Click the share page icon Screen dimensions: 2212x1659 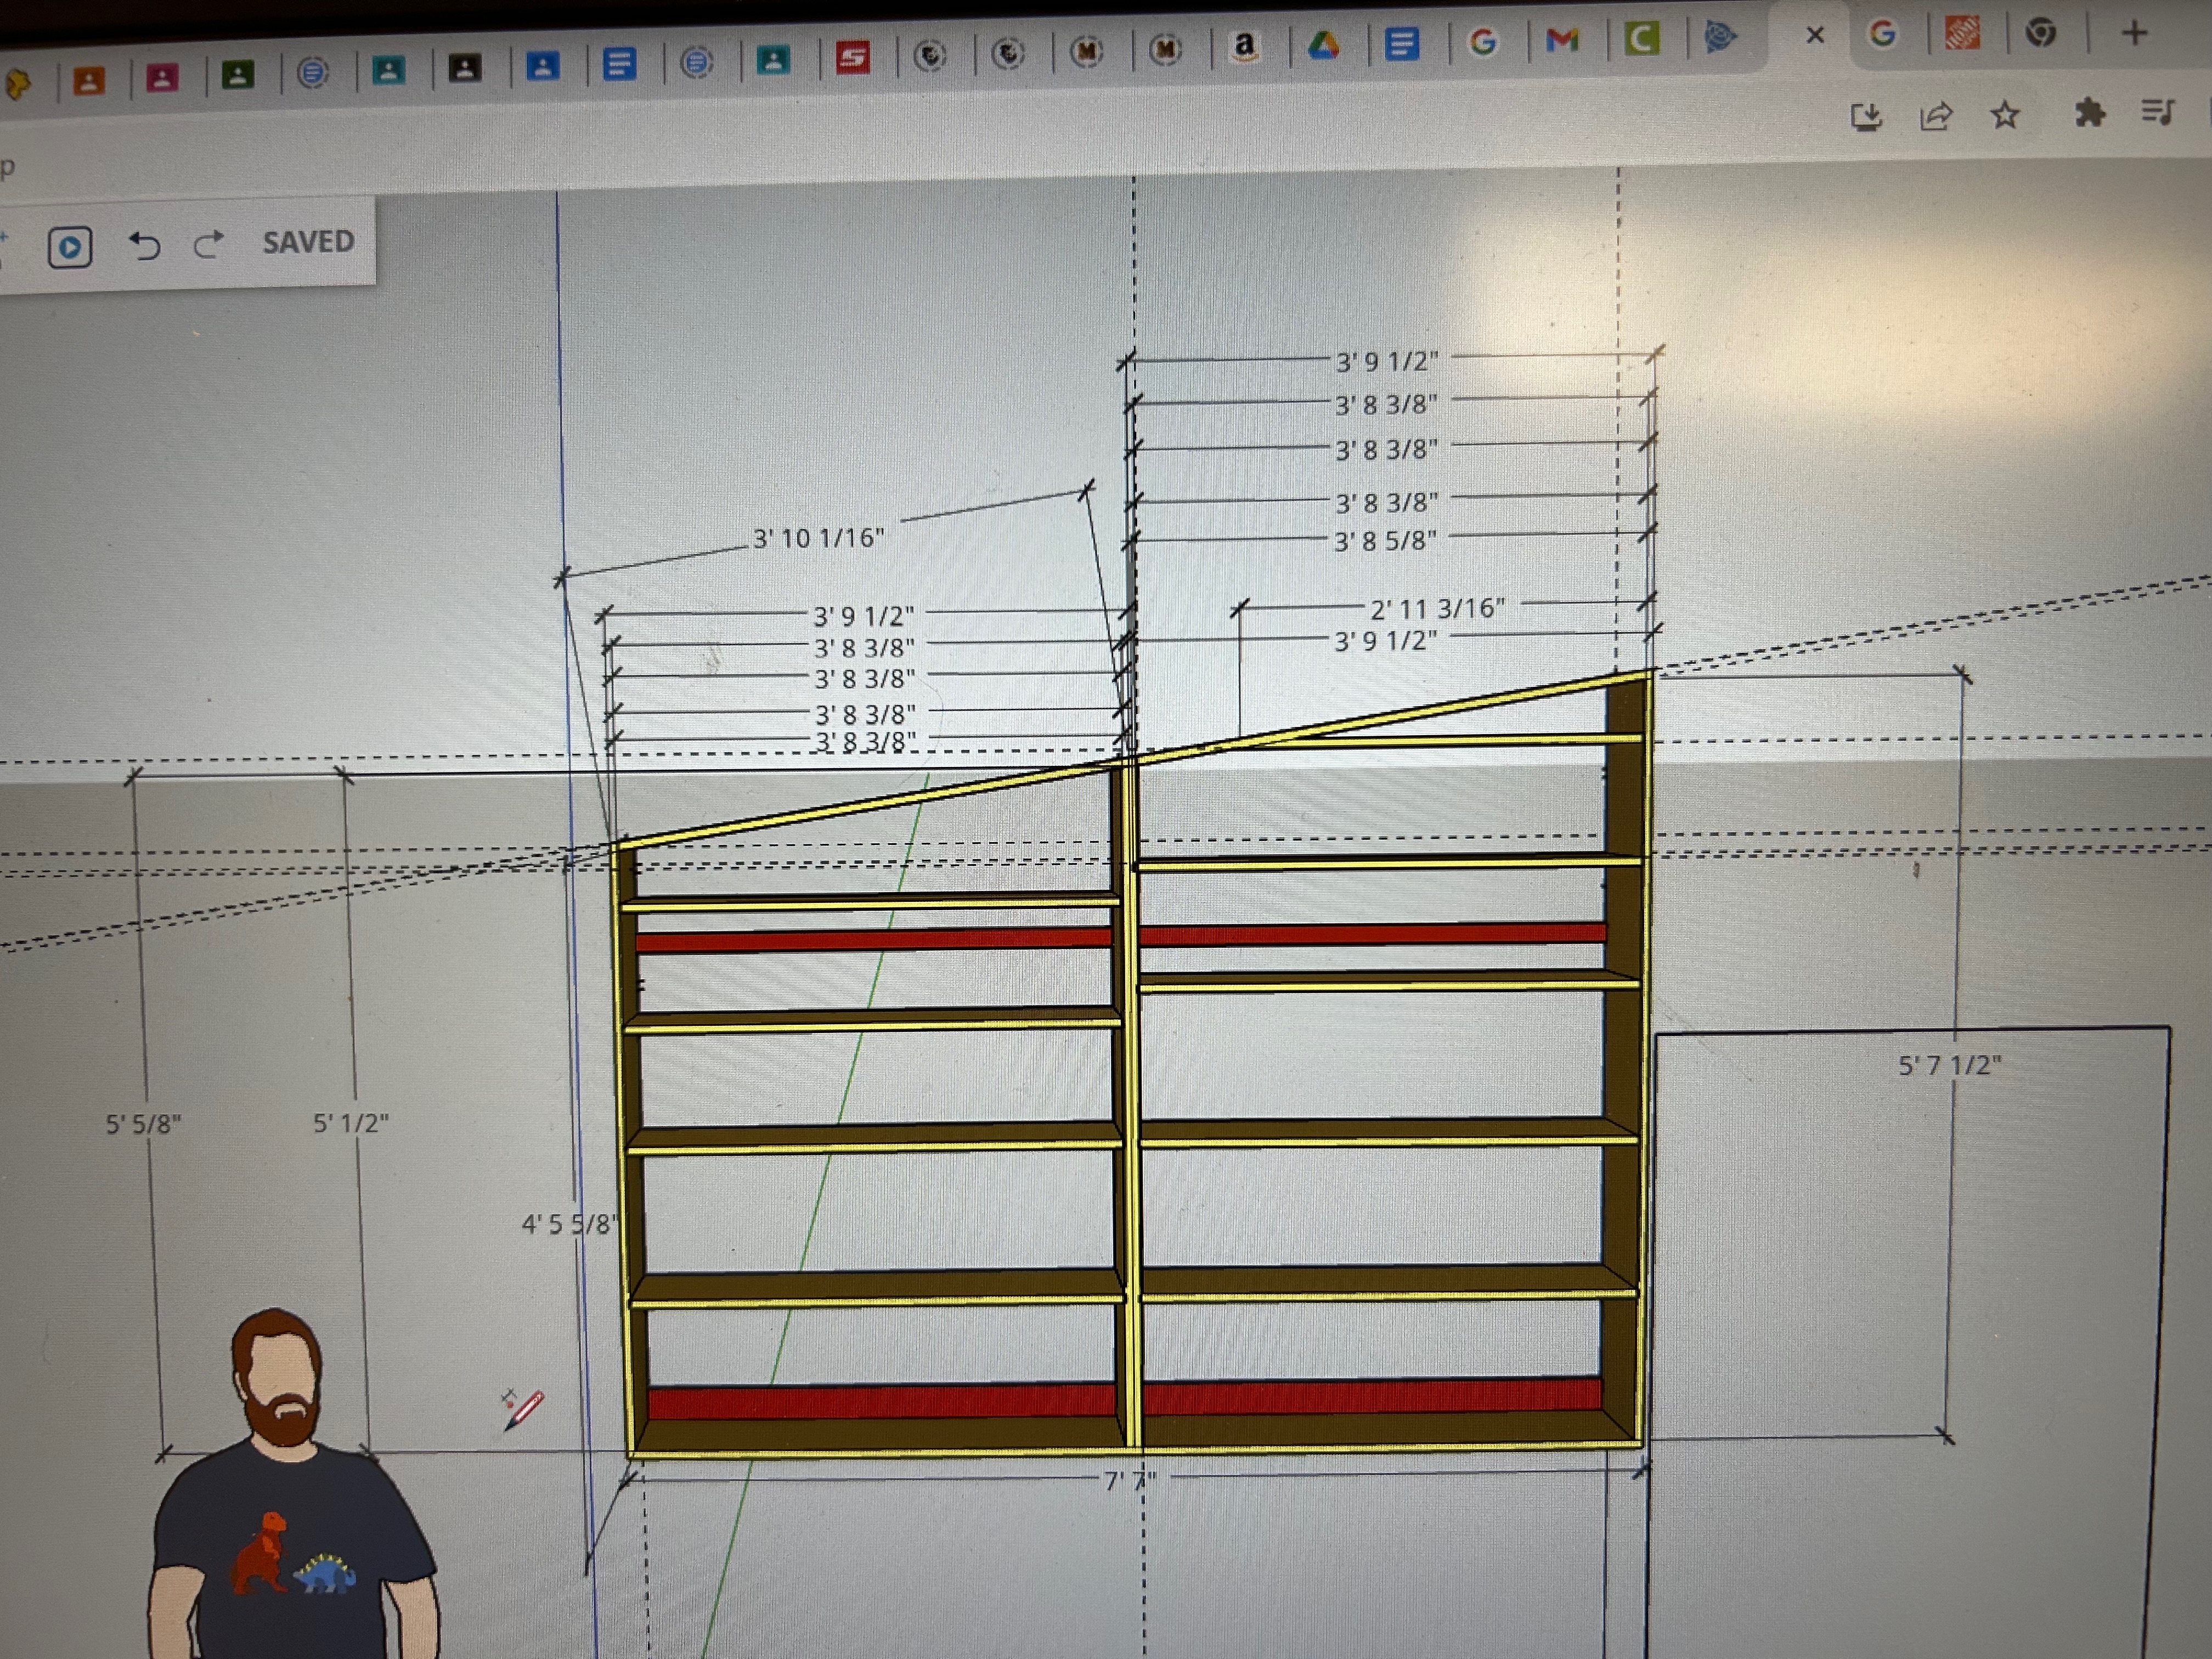click(x=1936, y=117)
